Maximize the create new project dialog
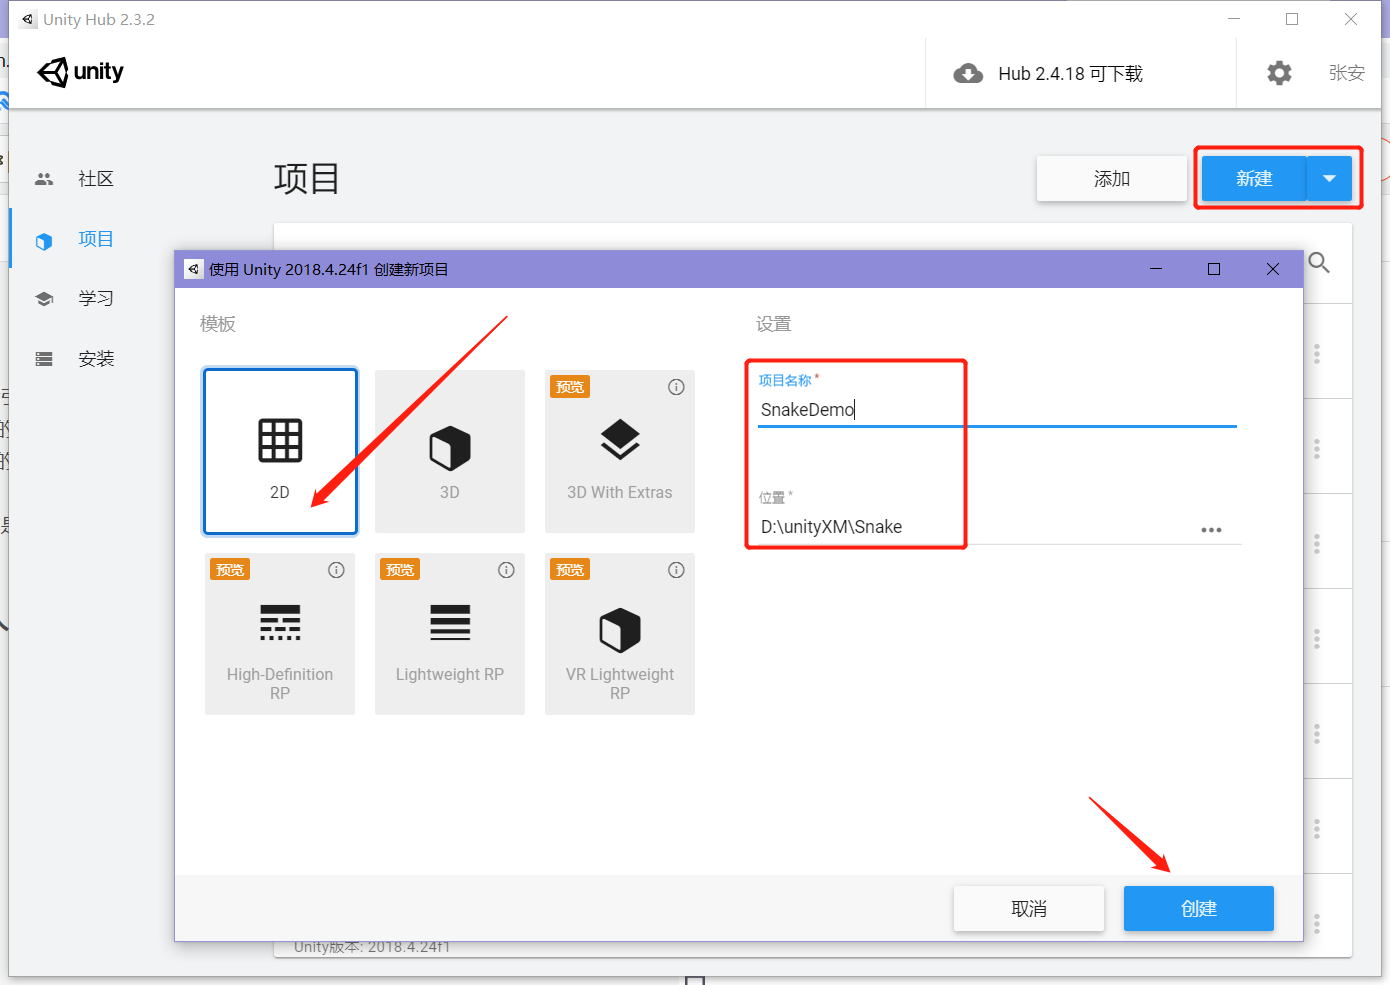 (x=1214, y=269)
